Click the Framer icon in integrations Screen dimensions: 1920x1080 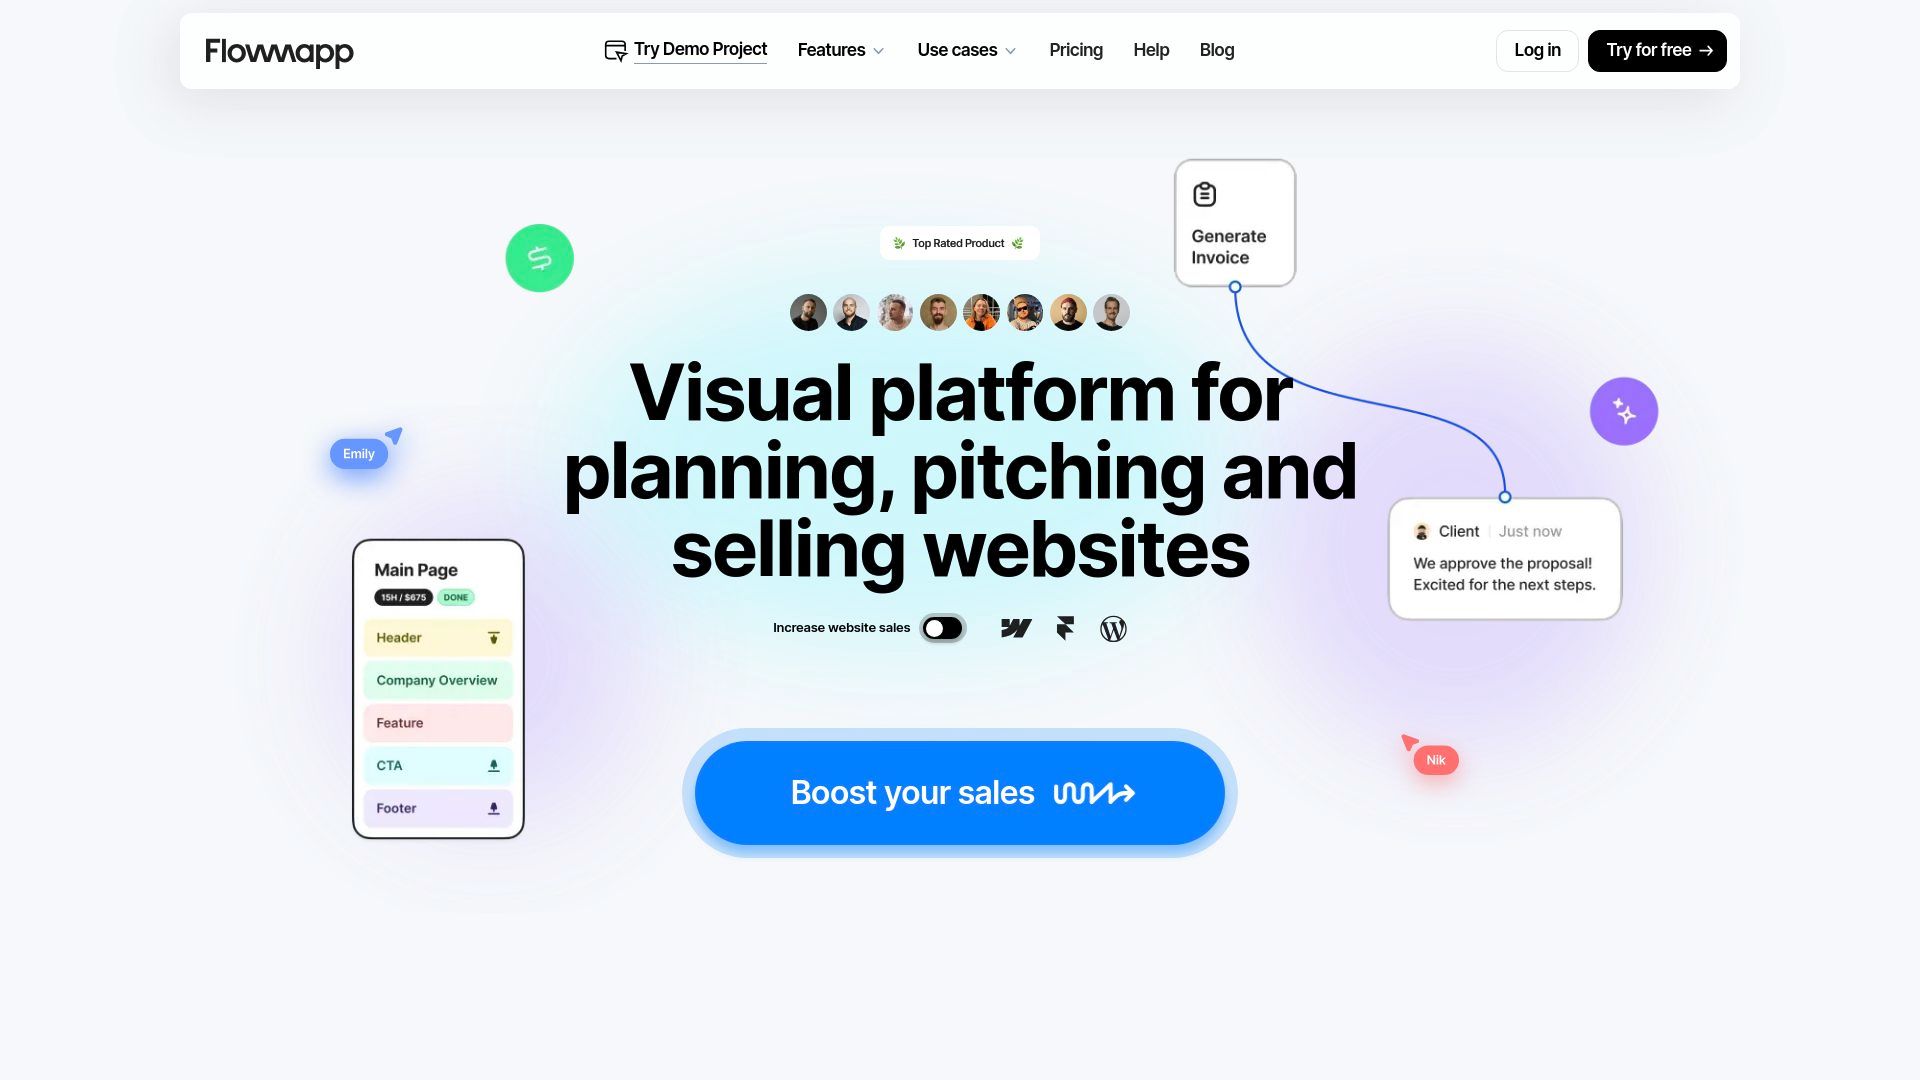(1065, 628)
